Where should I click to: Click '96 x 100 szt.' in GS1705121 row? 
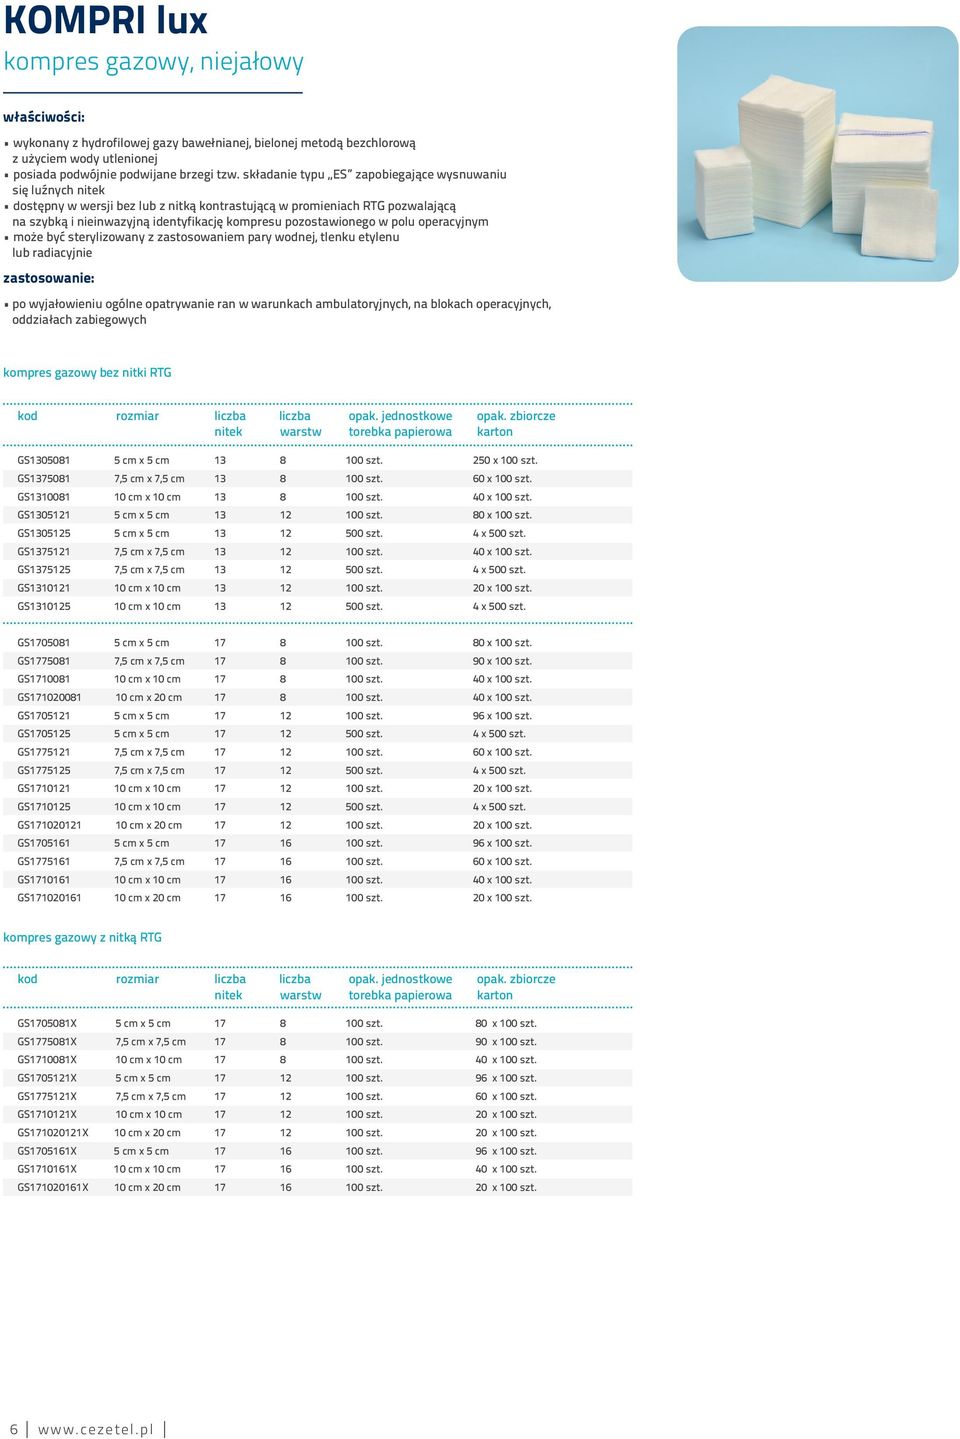click(502, 716)
